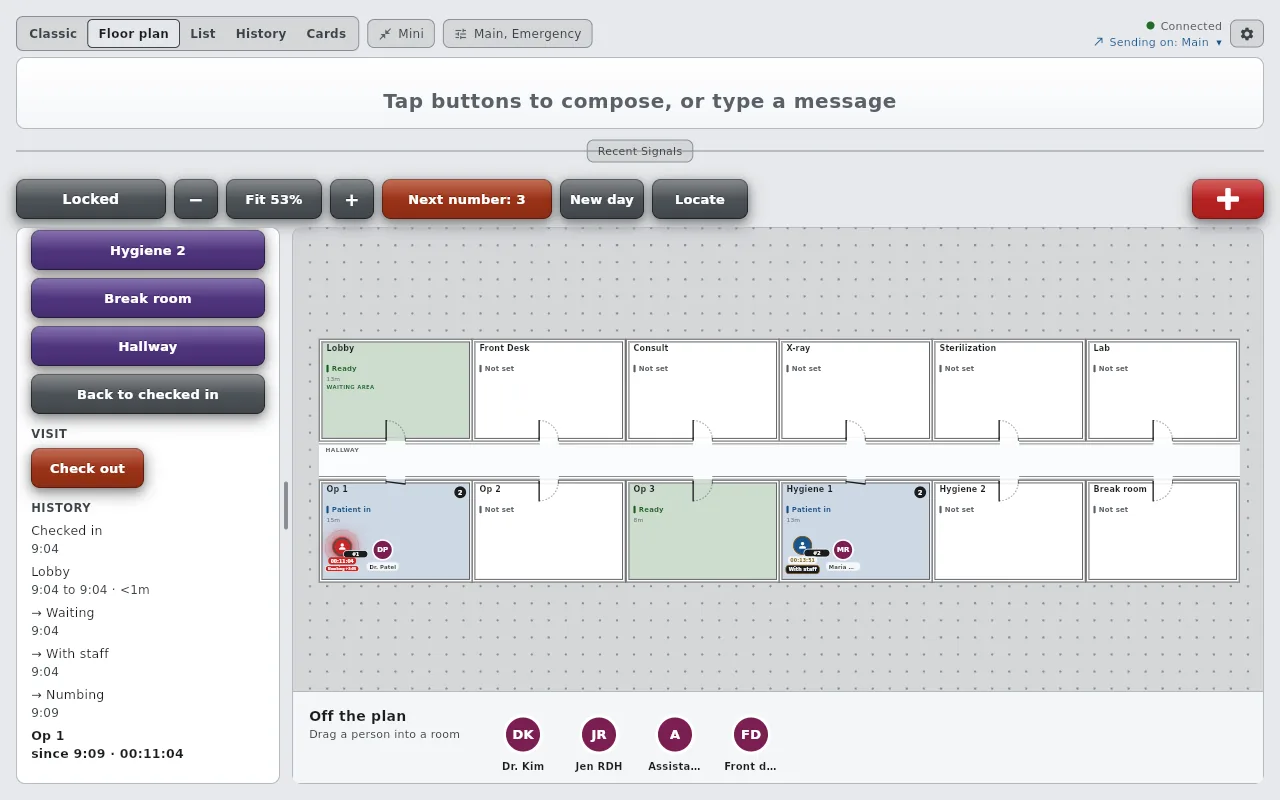Click the Fit 53% zoom button

[274, 199]
